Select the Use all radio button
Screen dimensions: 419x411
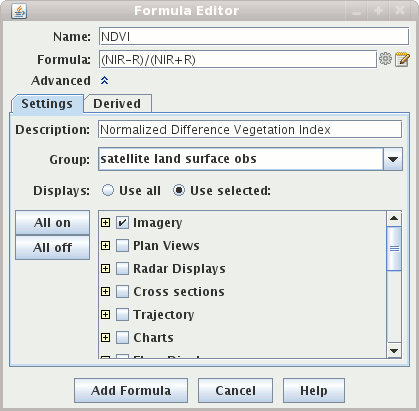coord(108,190)
